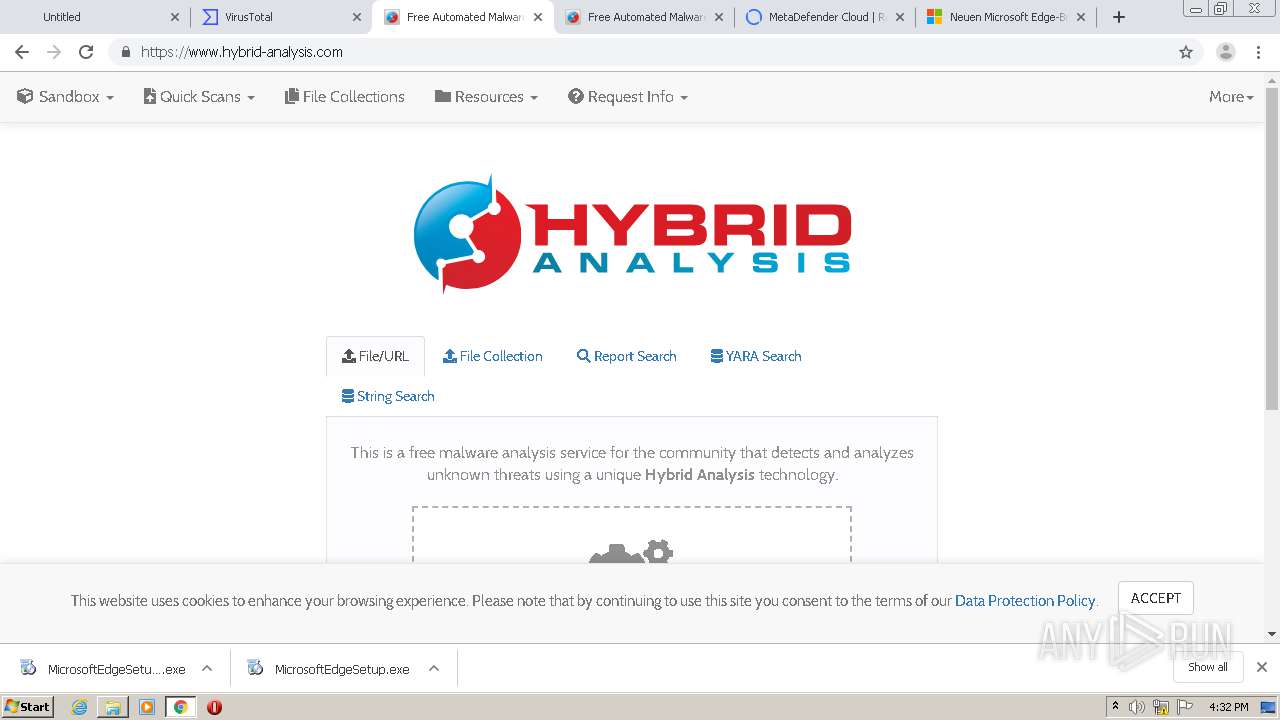
Task: Open the volume control in tray
Action: 1137,707
